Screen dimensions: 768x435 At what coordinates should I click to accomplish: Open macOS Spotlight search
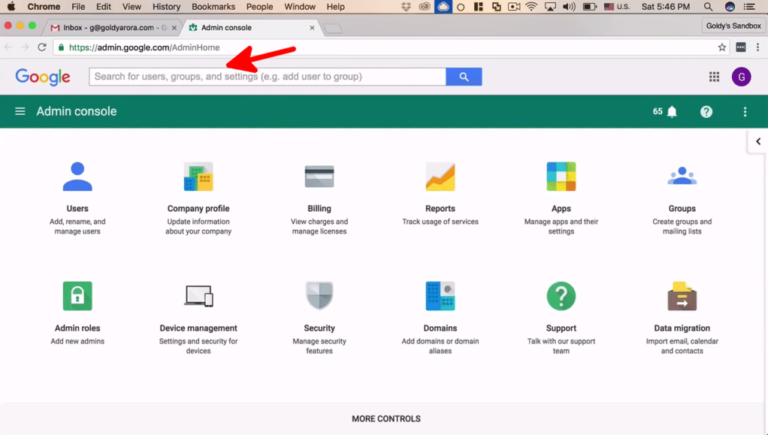708,7
